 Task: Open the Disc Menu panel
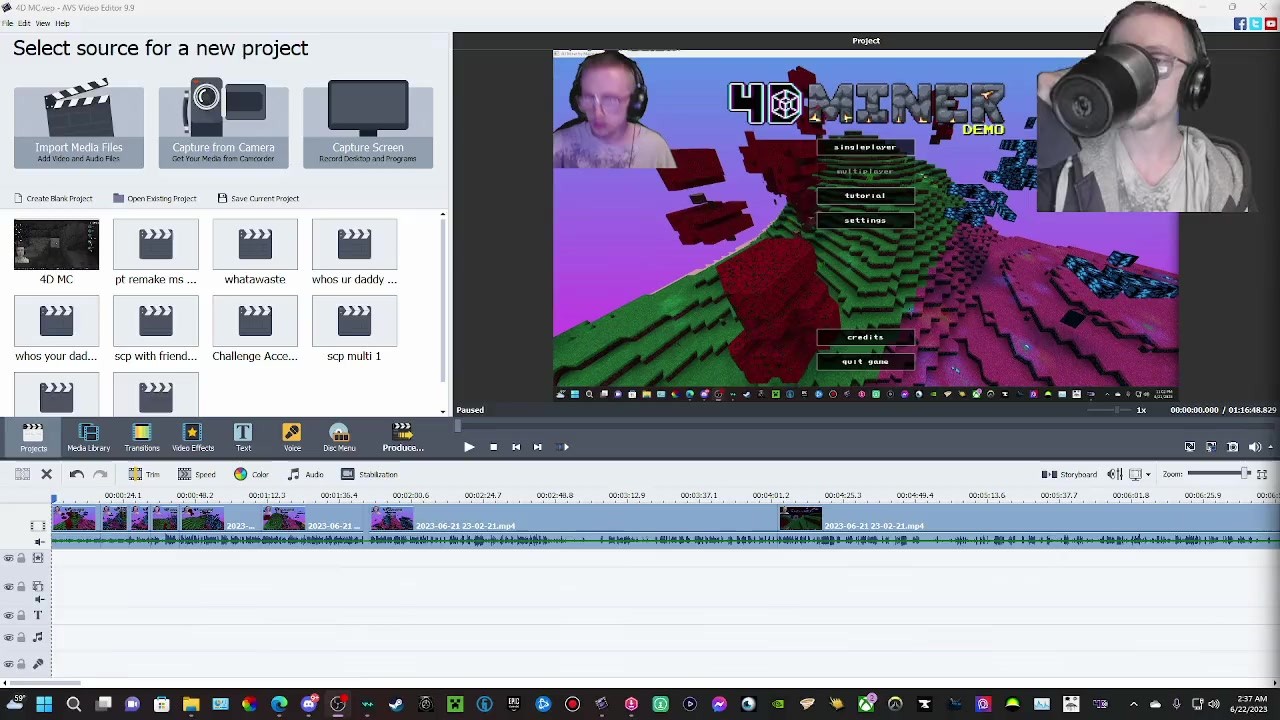pos(339,438)
